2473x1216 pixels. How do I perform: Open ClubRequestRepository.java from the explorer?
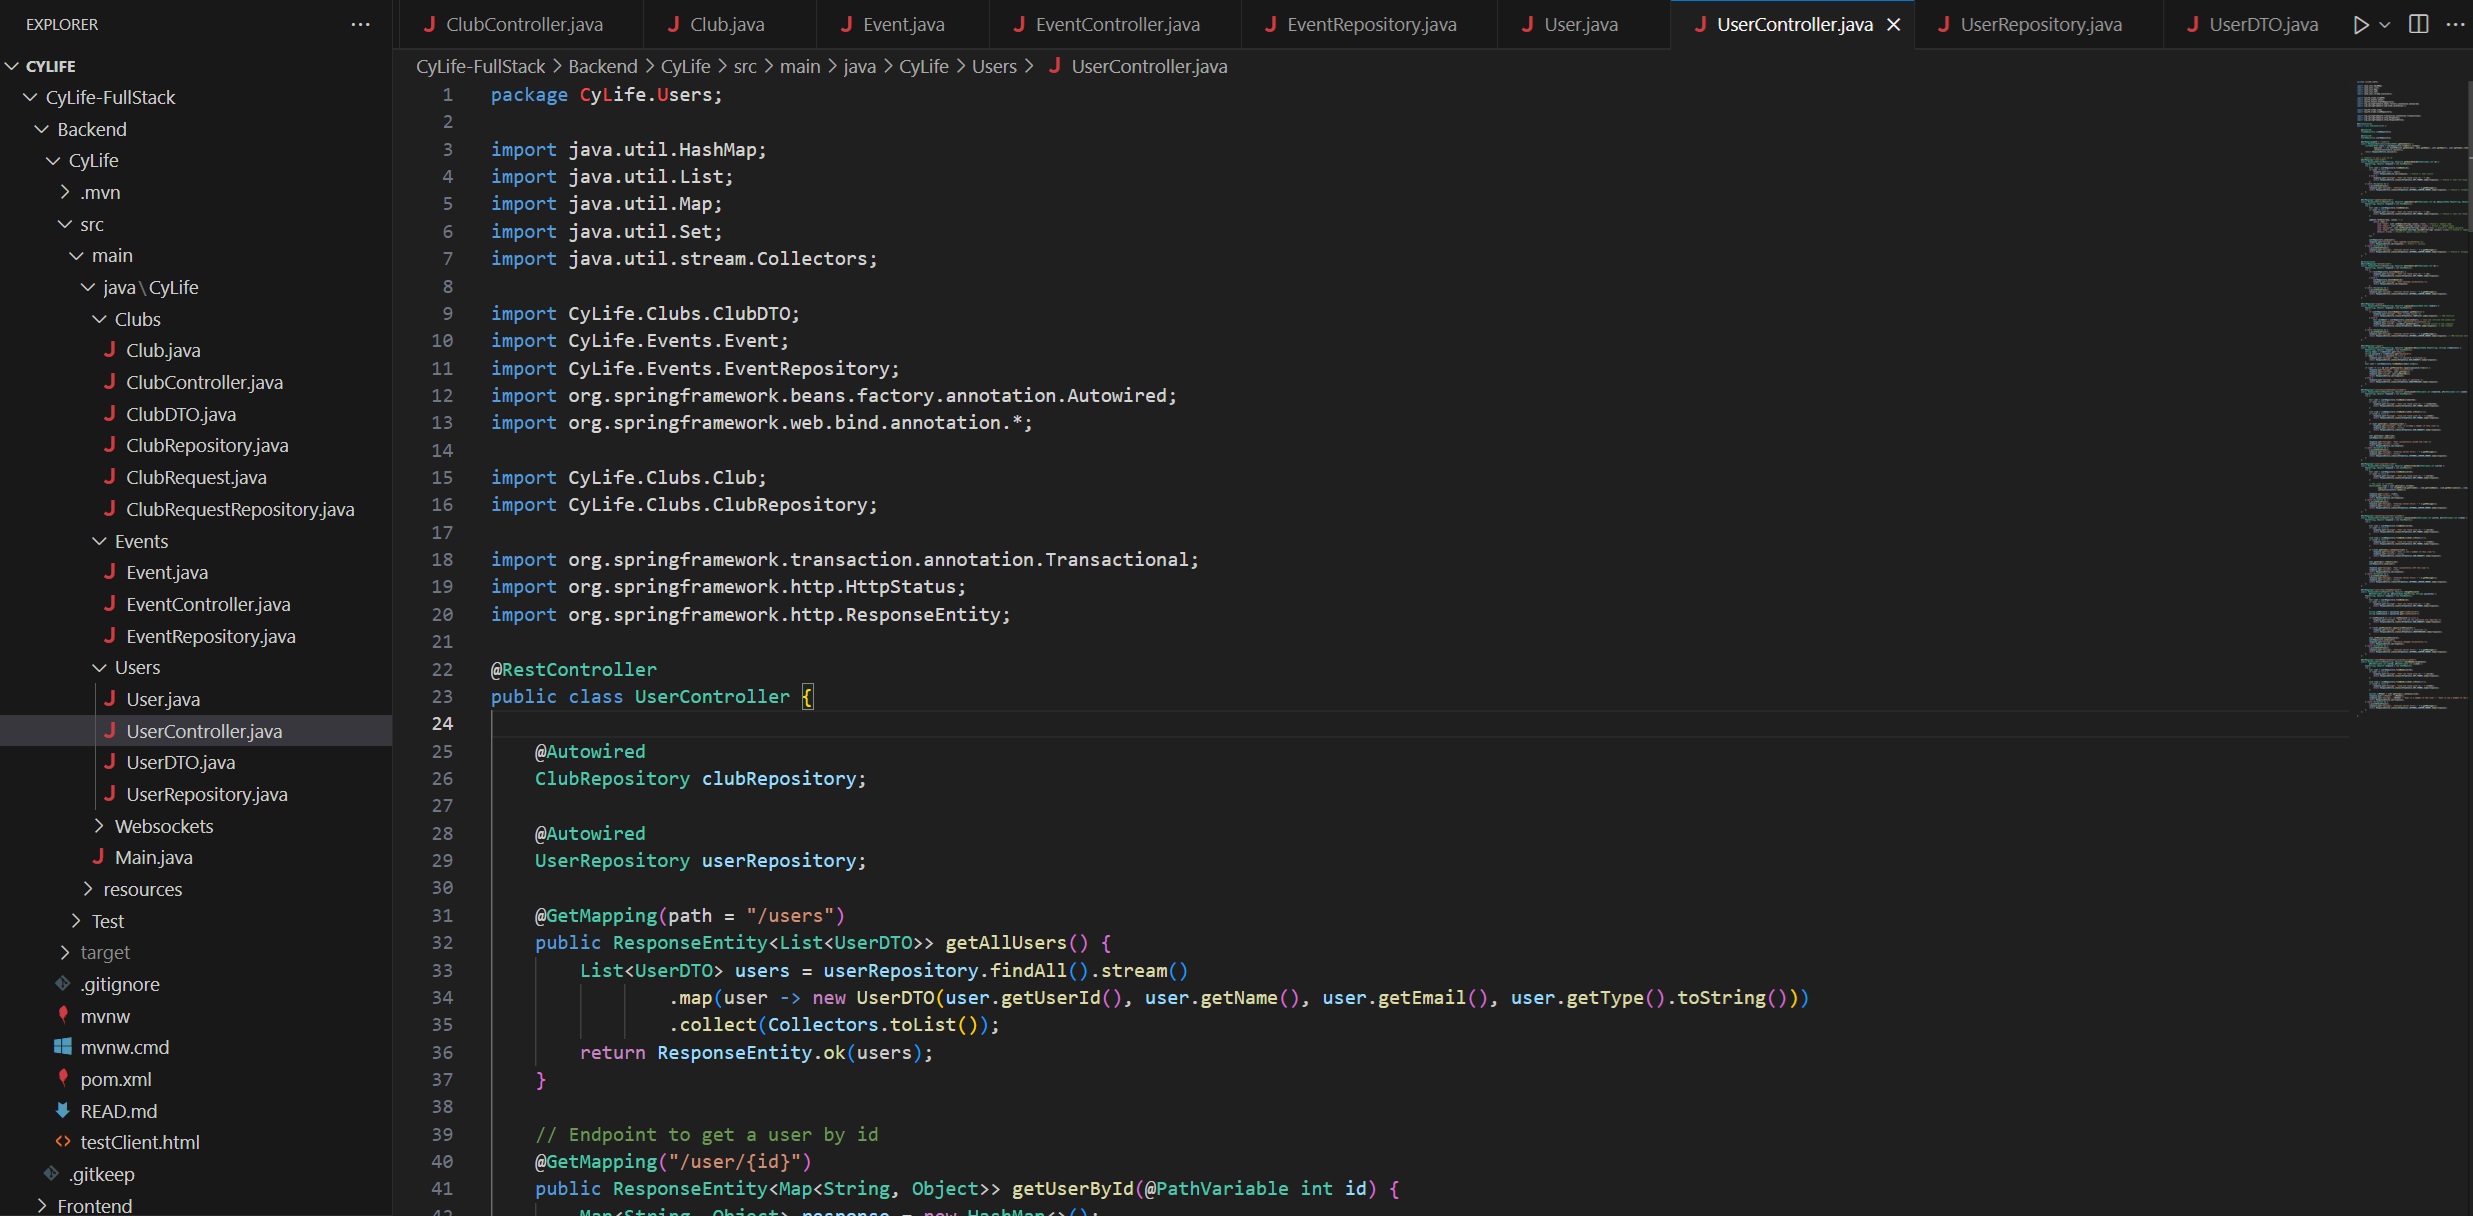(240, 509)
